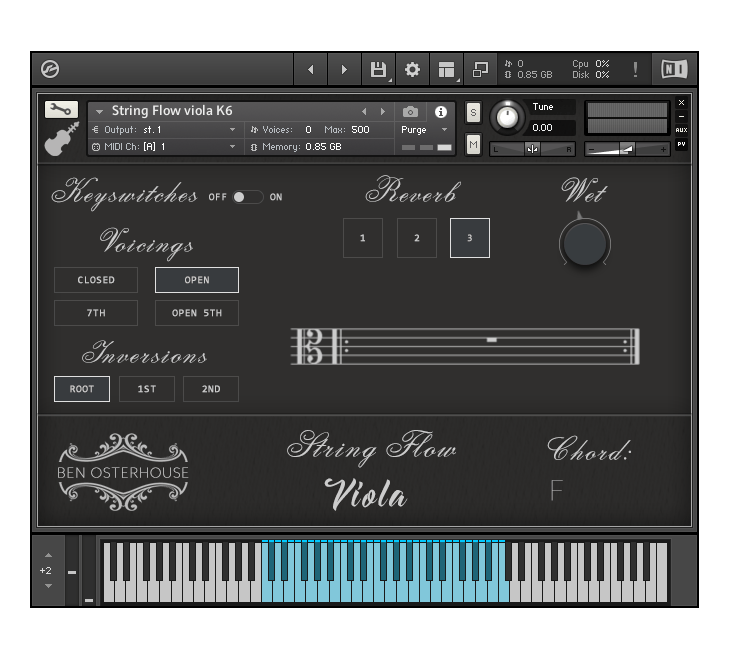Open the settings gear options
This screenshot has width=730, height=655.
(412, 70)
